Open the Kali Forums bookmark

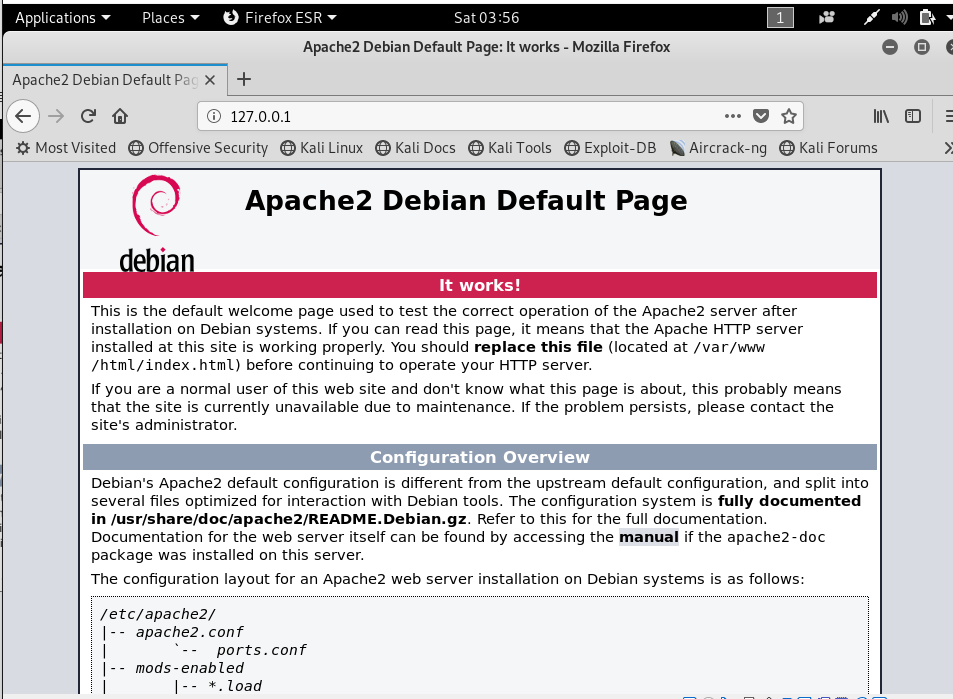point(828,148)
